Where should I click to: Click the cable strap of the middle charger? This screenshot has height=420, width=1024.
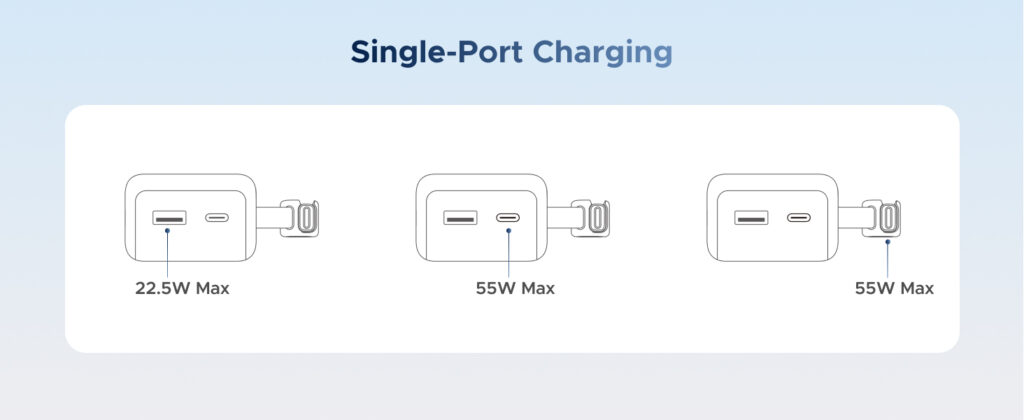pos(560,218)
